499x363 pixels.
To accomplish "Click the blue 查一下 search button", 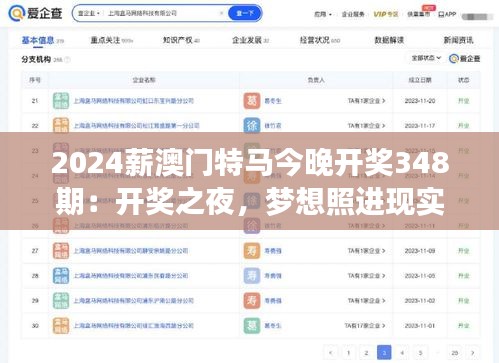I will point(245,13).
